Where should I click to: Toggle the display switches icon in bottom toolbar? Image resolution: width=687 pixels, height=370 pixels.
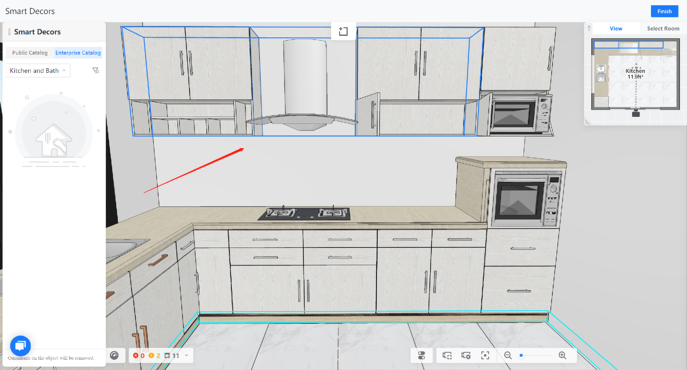tap(421, 356)
